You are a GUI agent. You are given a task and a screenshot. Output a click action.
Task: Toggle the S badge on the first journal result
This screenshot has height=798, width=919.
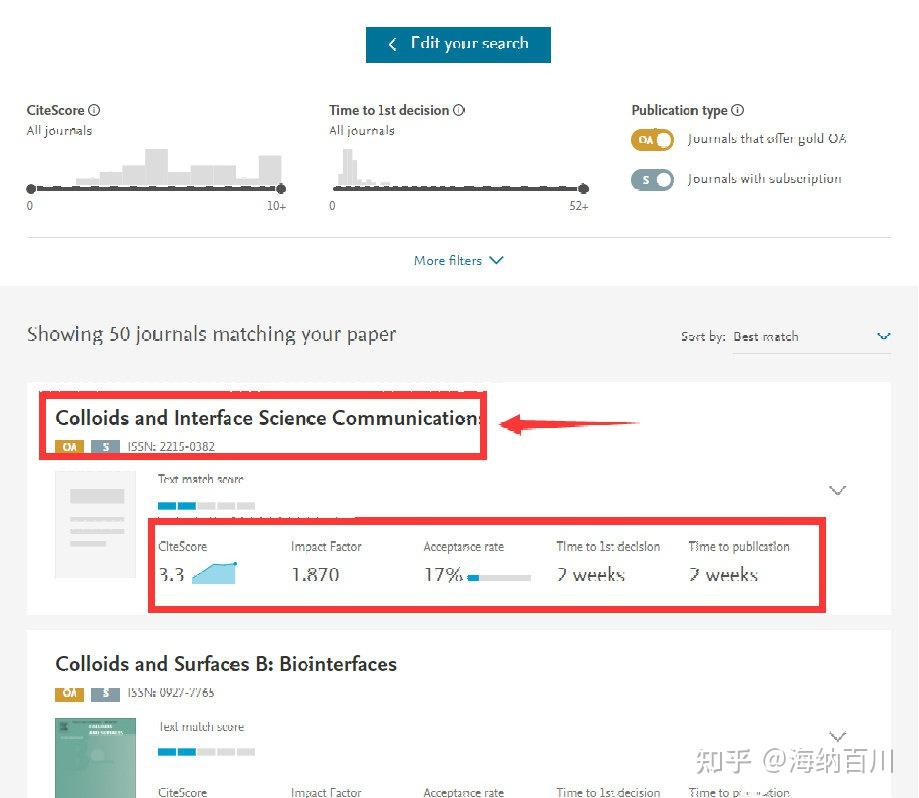tap(105, 447)
